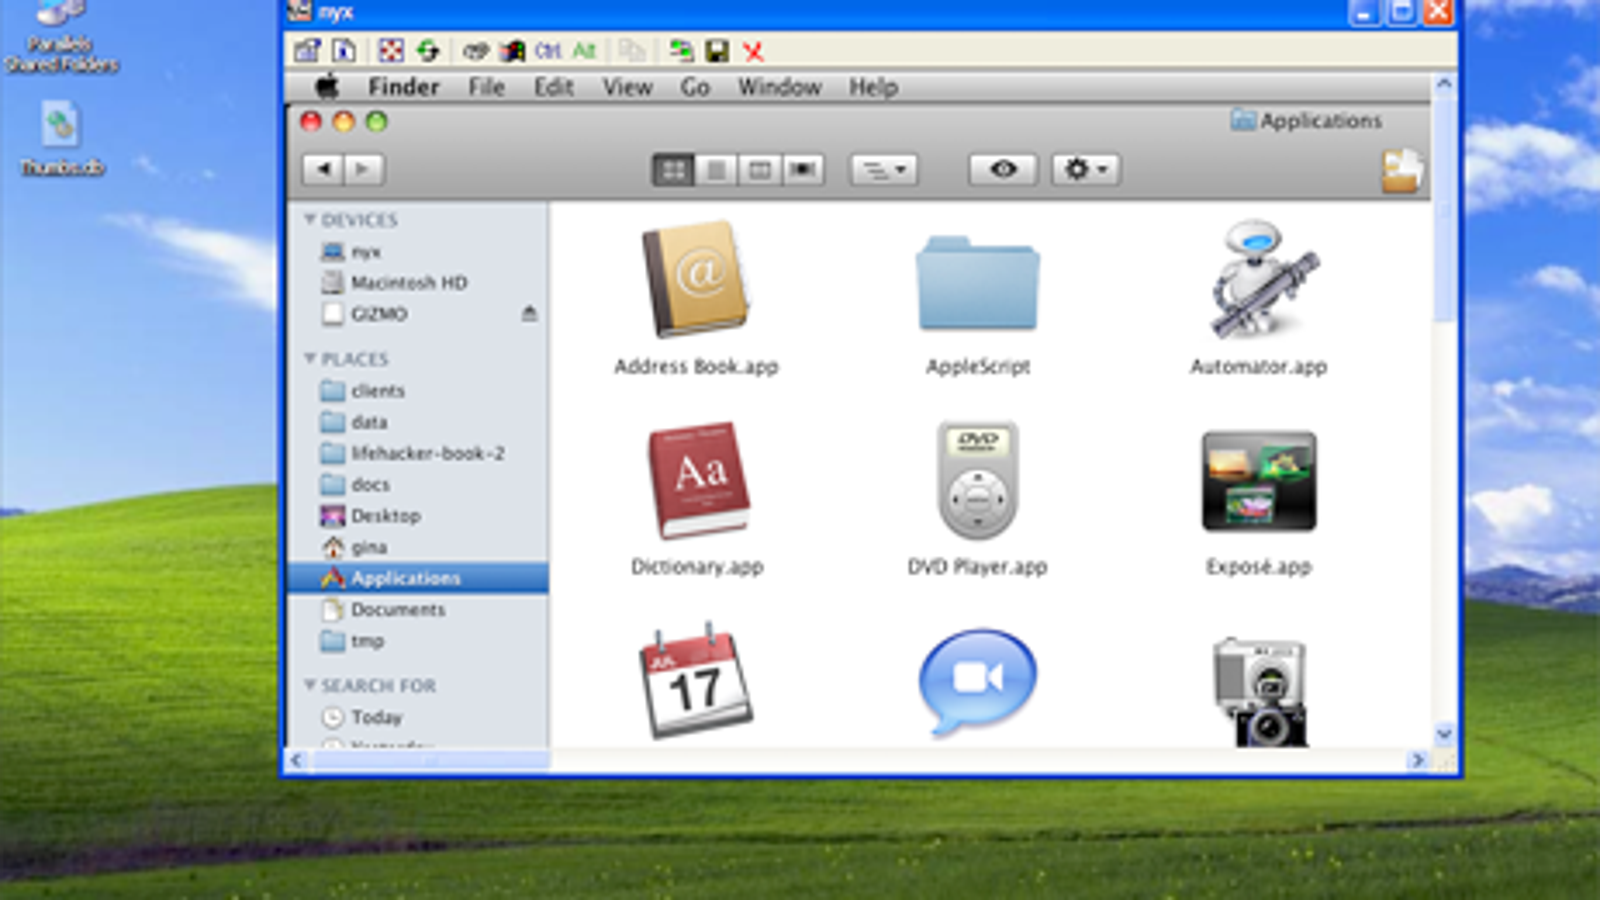
Task: Select Dictionary.app icon
Action: click(698, 481)
